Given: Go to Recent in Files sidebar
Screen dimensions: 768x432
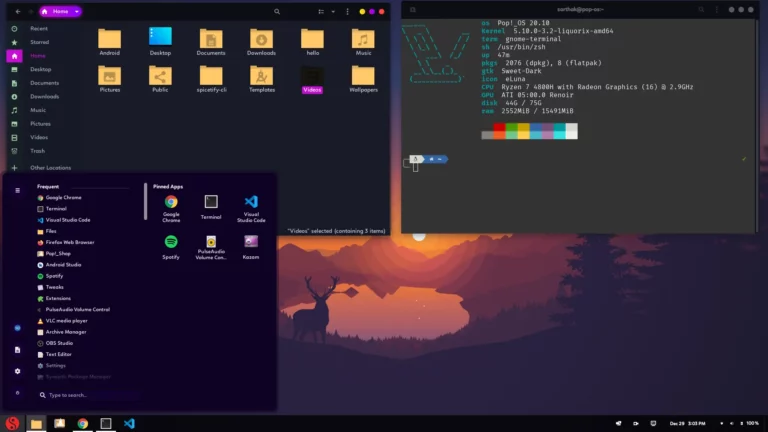Looking at the screenshot, I should tap(38, 28).
